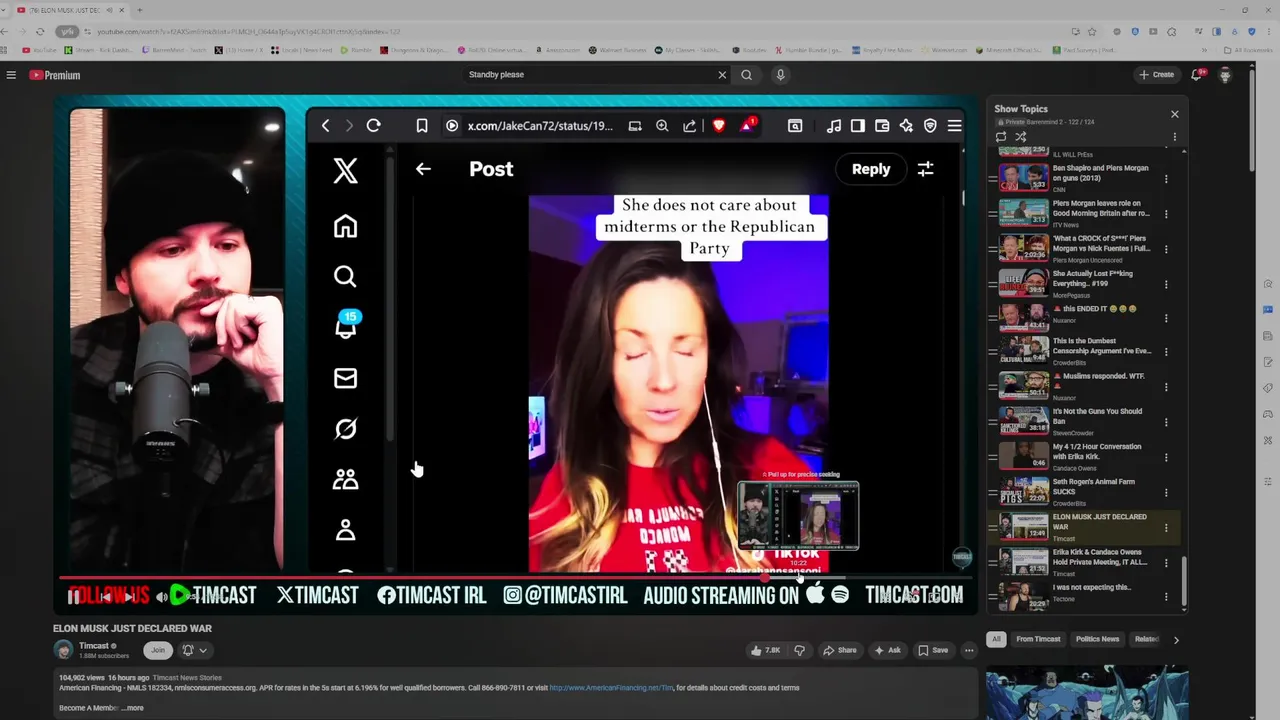Grab drag handle of Seth Rogen's Animal Farm
Viewport: 1280px width, 720px height.
coord(993,492)
